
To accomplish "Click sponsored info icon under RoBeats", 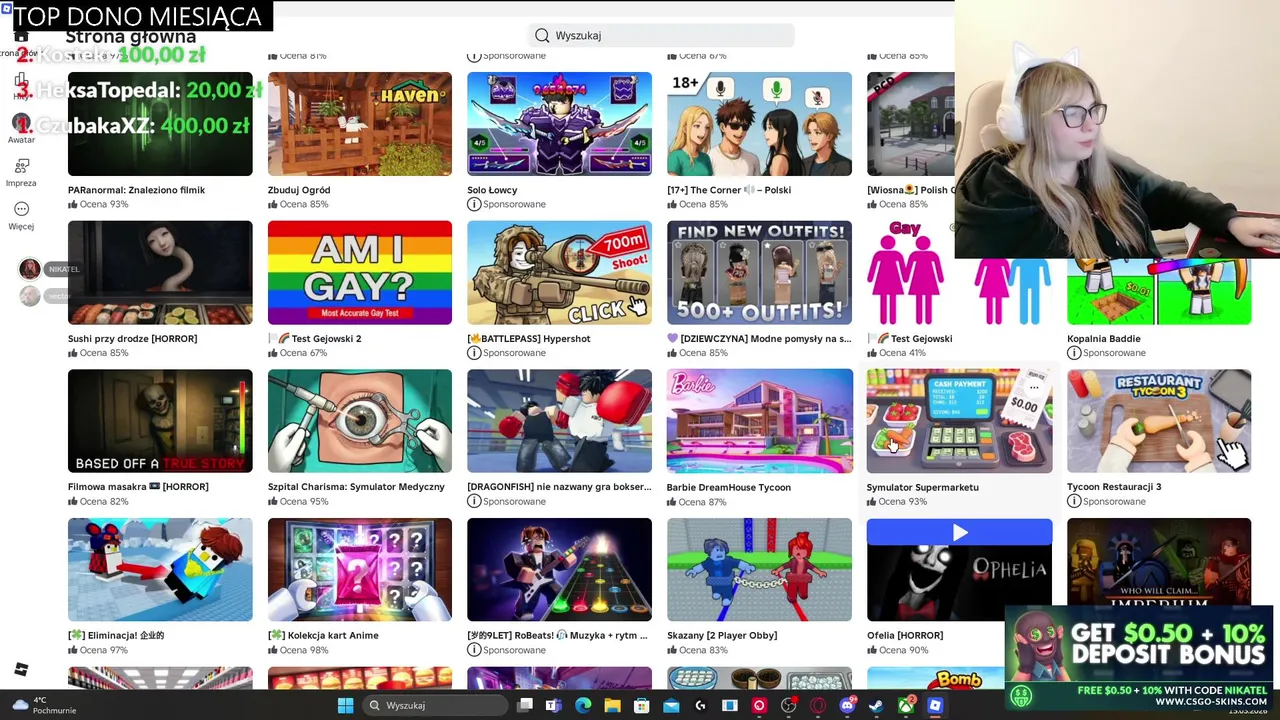I will pyautogui.click(x=474, y=650).
